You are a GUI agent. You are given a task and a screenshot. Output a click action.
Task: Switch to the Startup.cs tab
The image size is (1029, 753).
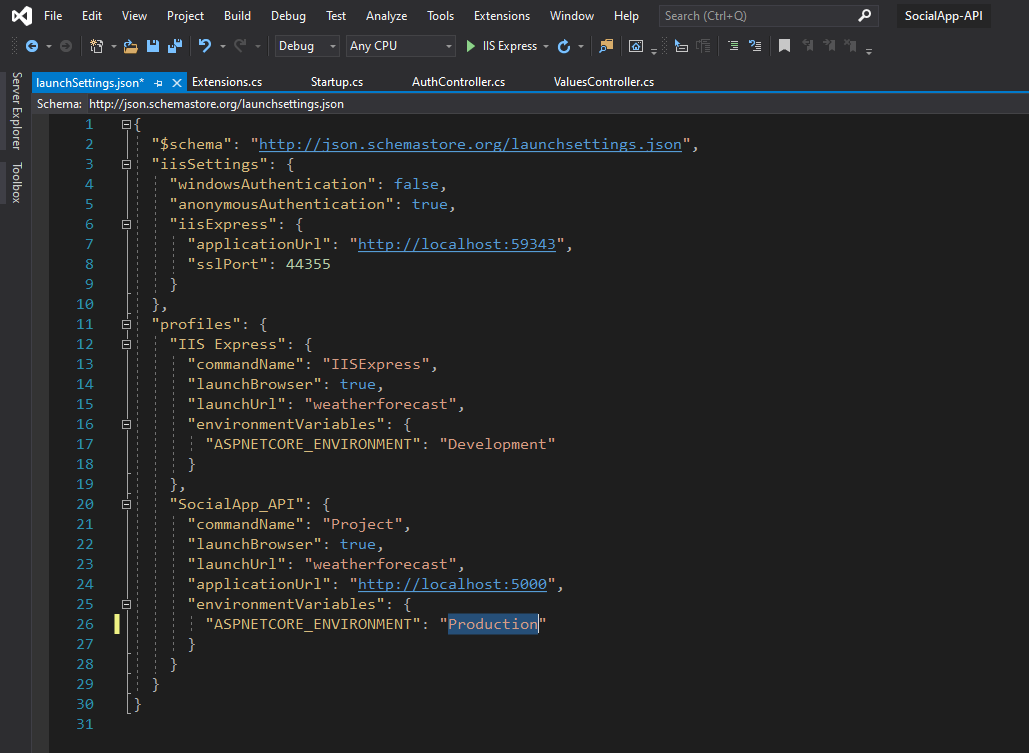point(337,82)
